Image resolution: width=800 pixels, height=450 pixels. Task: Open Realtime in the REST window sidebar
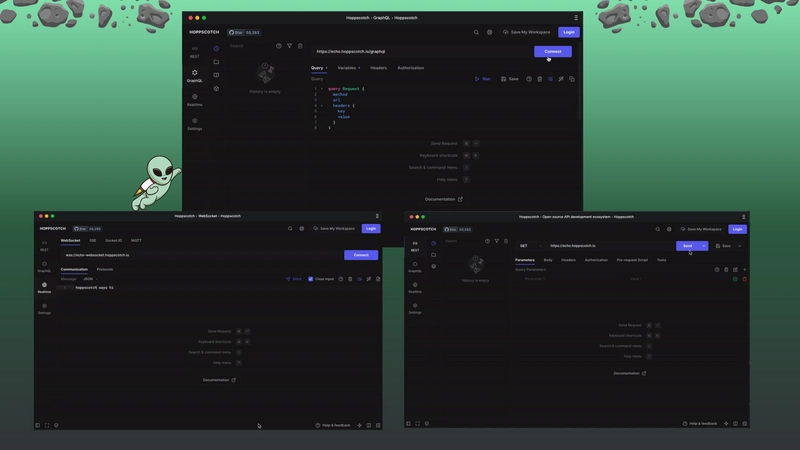415,288
